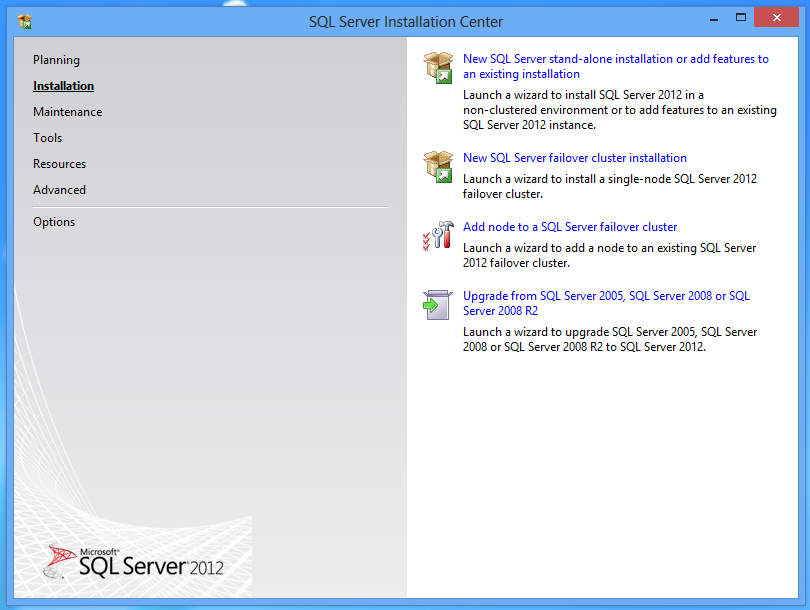Open the Options page
The image size is (810, 610).
click(x=54, y=222)
